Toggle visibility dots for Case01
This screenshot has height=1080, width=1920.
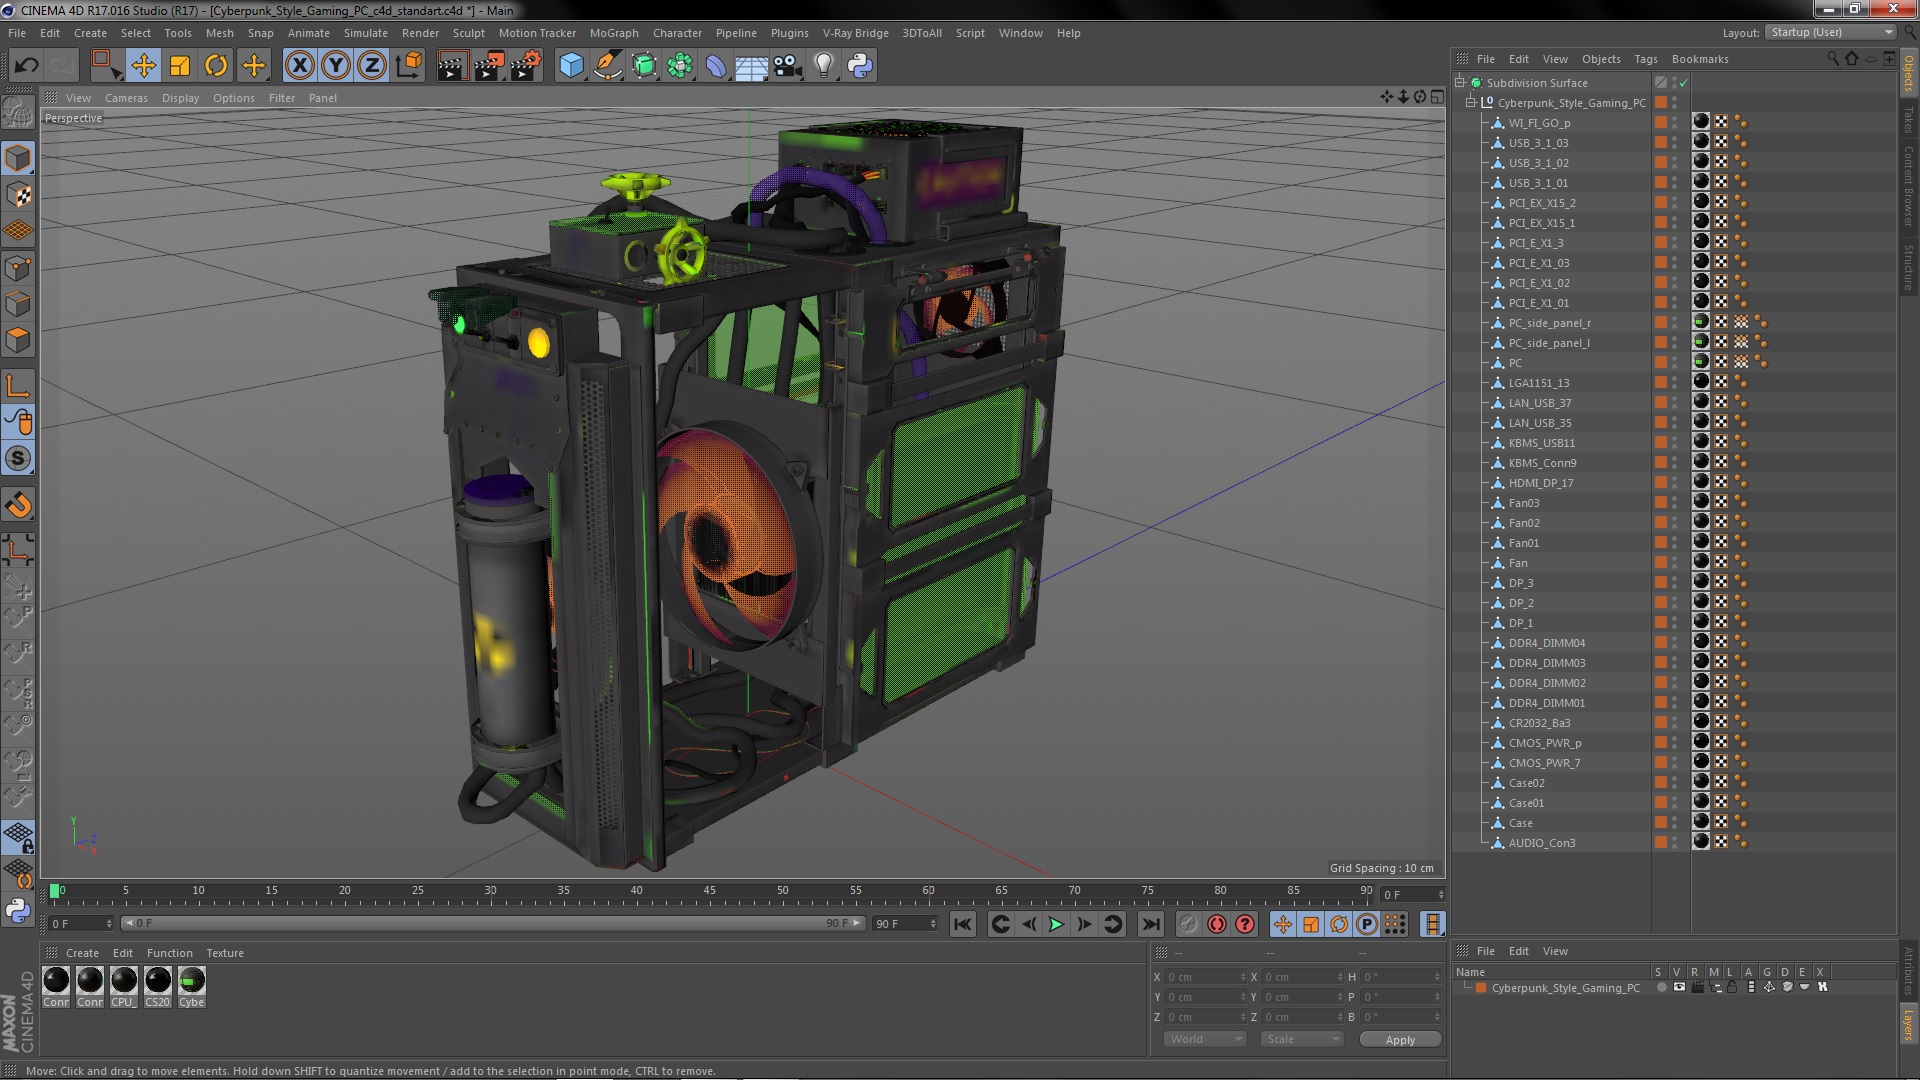[1675, 803]
